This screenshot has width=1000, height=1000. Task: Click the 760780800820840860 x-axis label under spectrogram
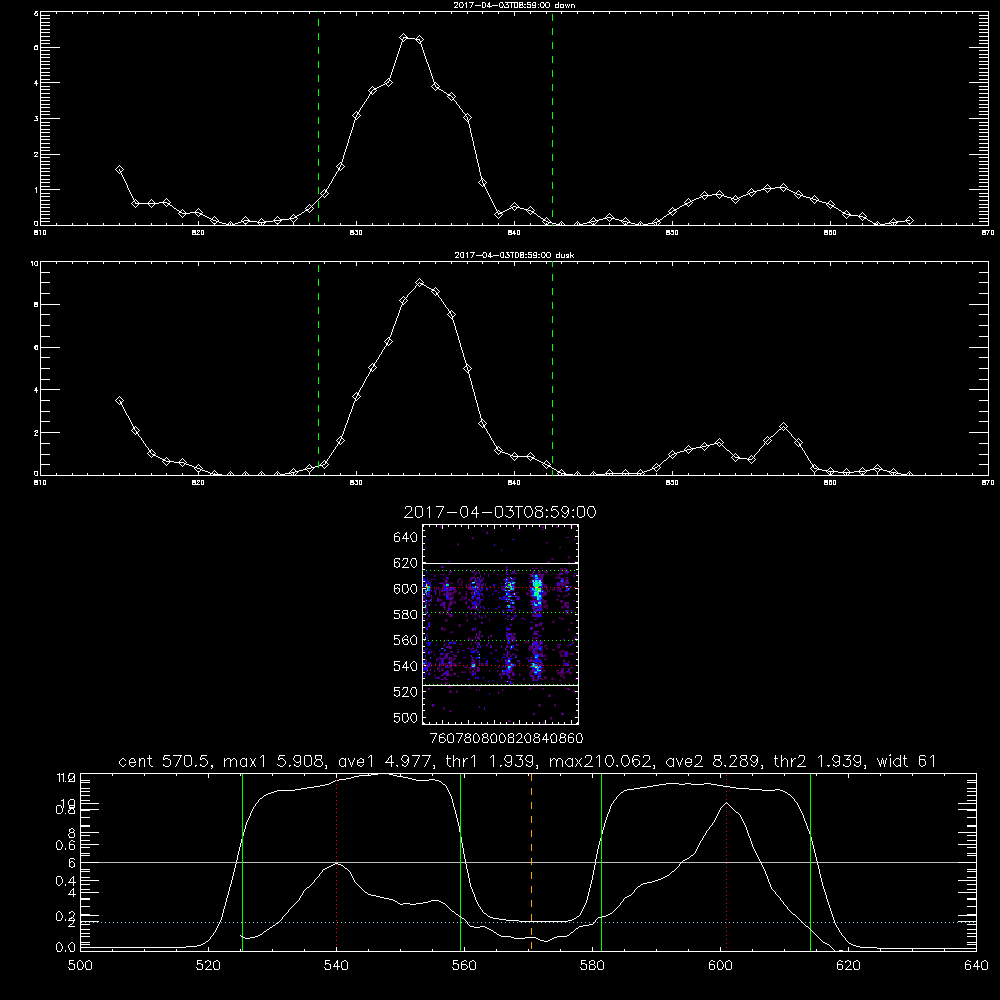tap(506, 739)
